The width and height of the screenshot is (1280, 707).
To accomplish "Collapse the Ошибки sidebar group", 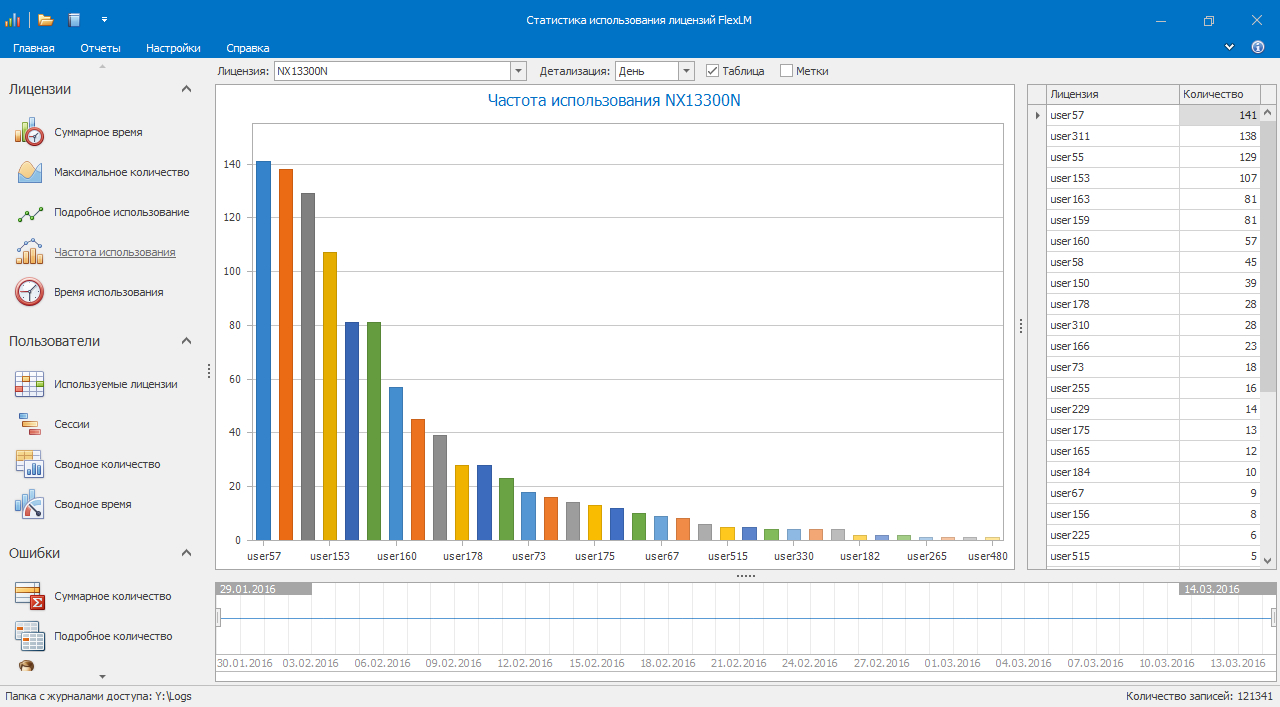I will 186,553.
